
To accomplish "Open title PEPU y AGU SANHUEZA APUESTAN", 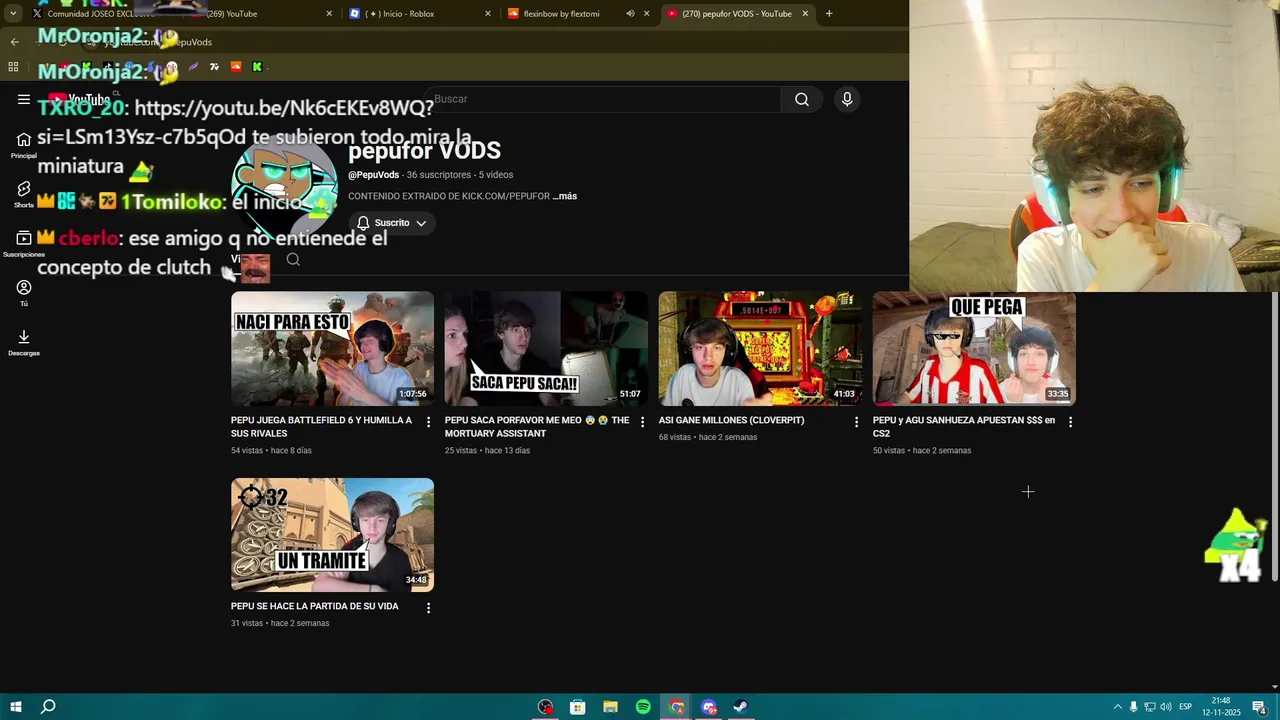I will coord(964,427).
